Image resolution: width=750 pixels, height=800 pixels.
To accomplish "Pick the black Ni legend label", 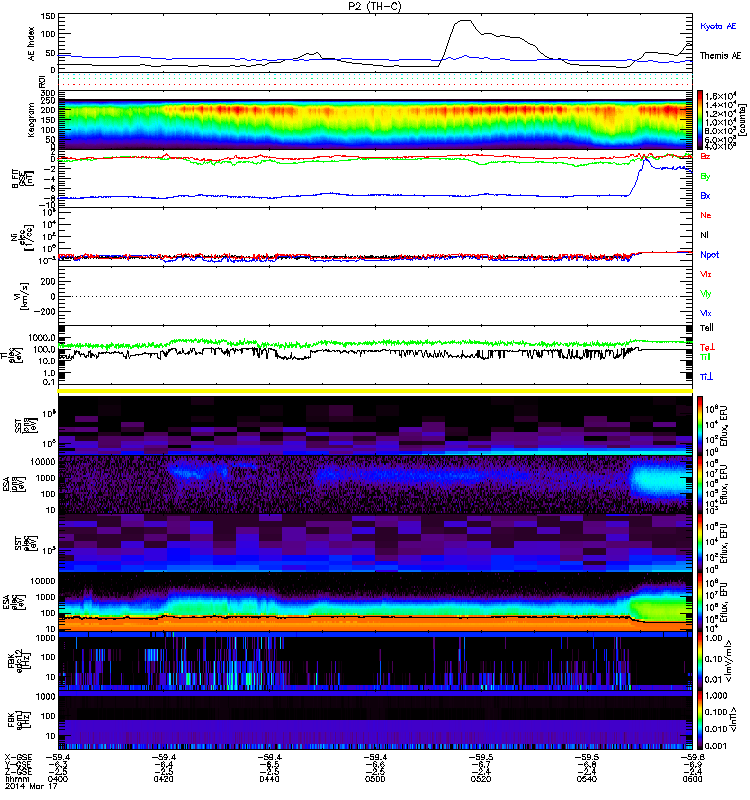I will [704, 235].
